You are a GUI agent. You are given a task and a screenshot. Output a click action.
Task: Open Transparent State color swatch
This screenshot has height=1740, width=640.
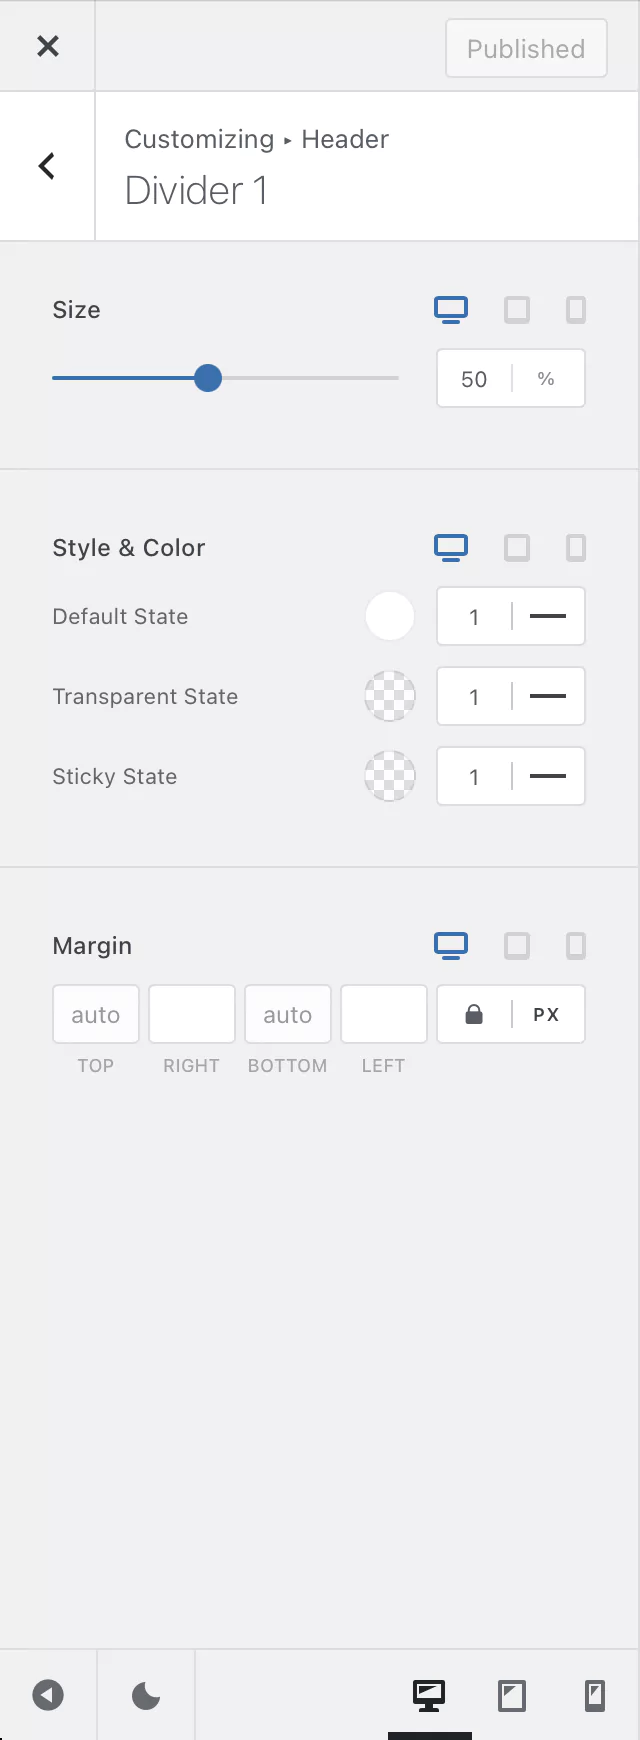tap(390, 696)
